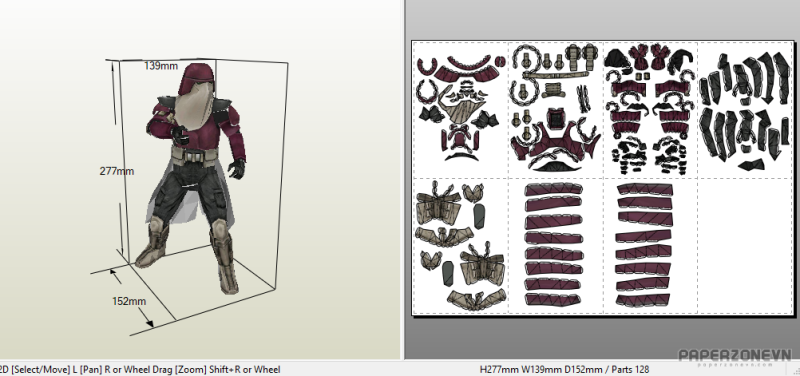800x376 pixels.
Task: Select the beige boot parts page
Action: pos(461,246)
